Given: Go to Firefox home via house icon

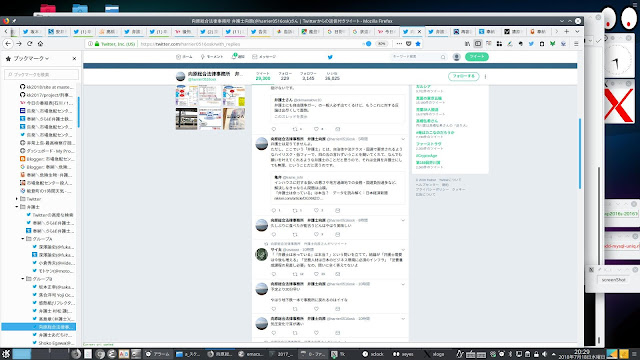Looking at the screenshot, I should pyautogui.click(x=40, y=44).
